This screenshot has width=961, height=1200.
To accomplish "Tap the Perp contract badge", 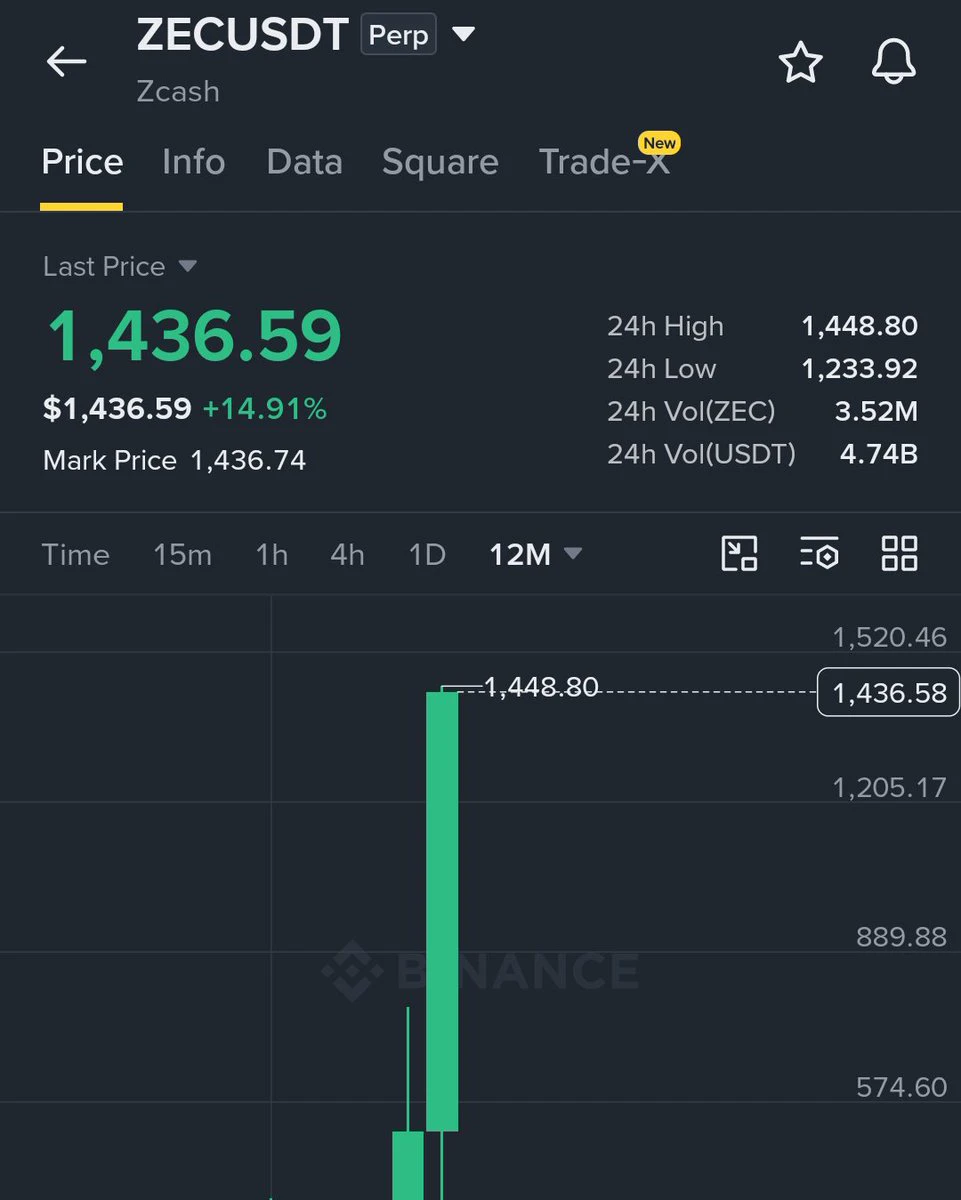I will pyautogui.click(x=398, y=35).
